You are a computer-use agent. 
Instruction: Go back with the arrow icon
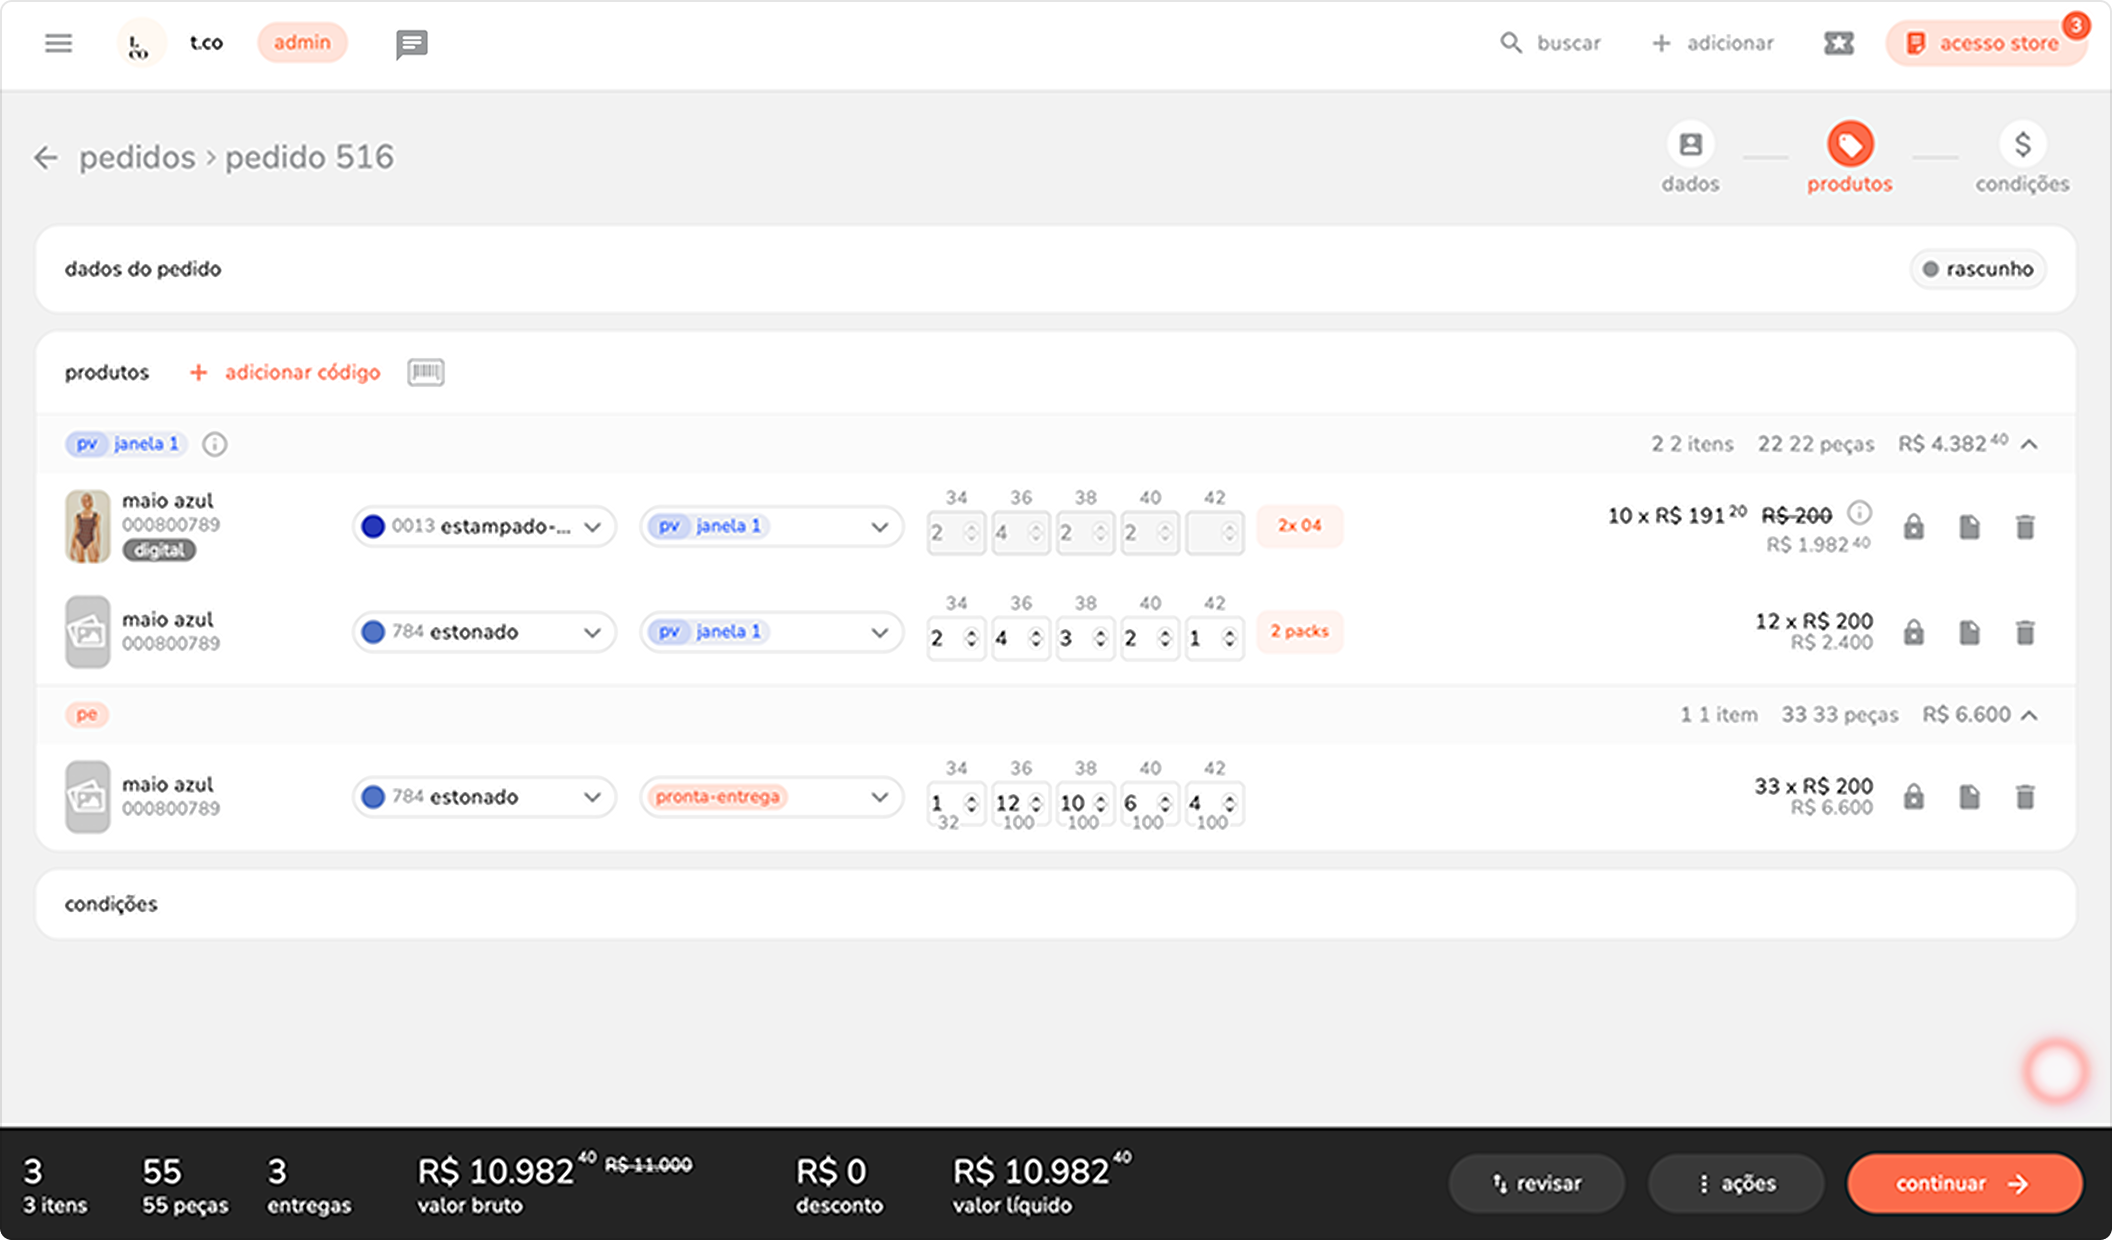[x=46, y=157]
